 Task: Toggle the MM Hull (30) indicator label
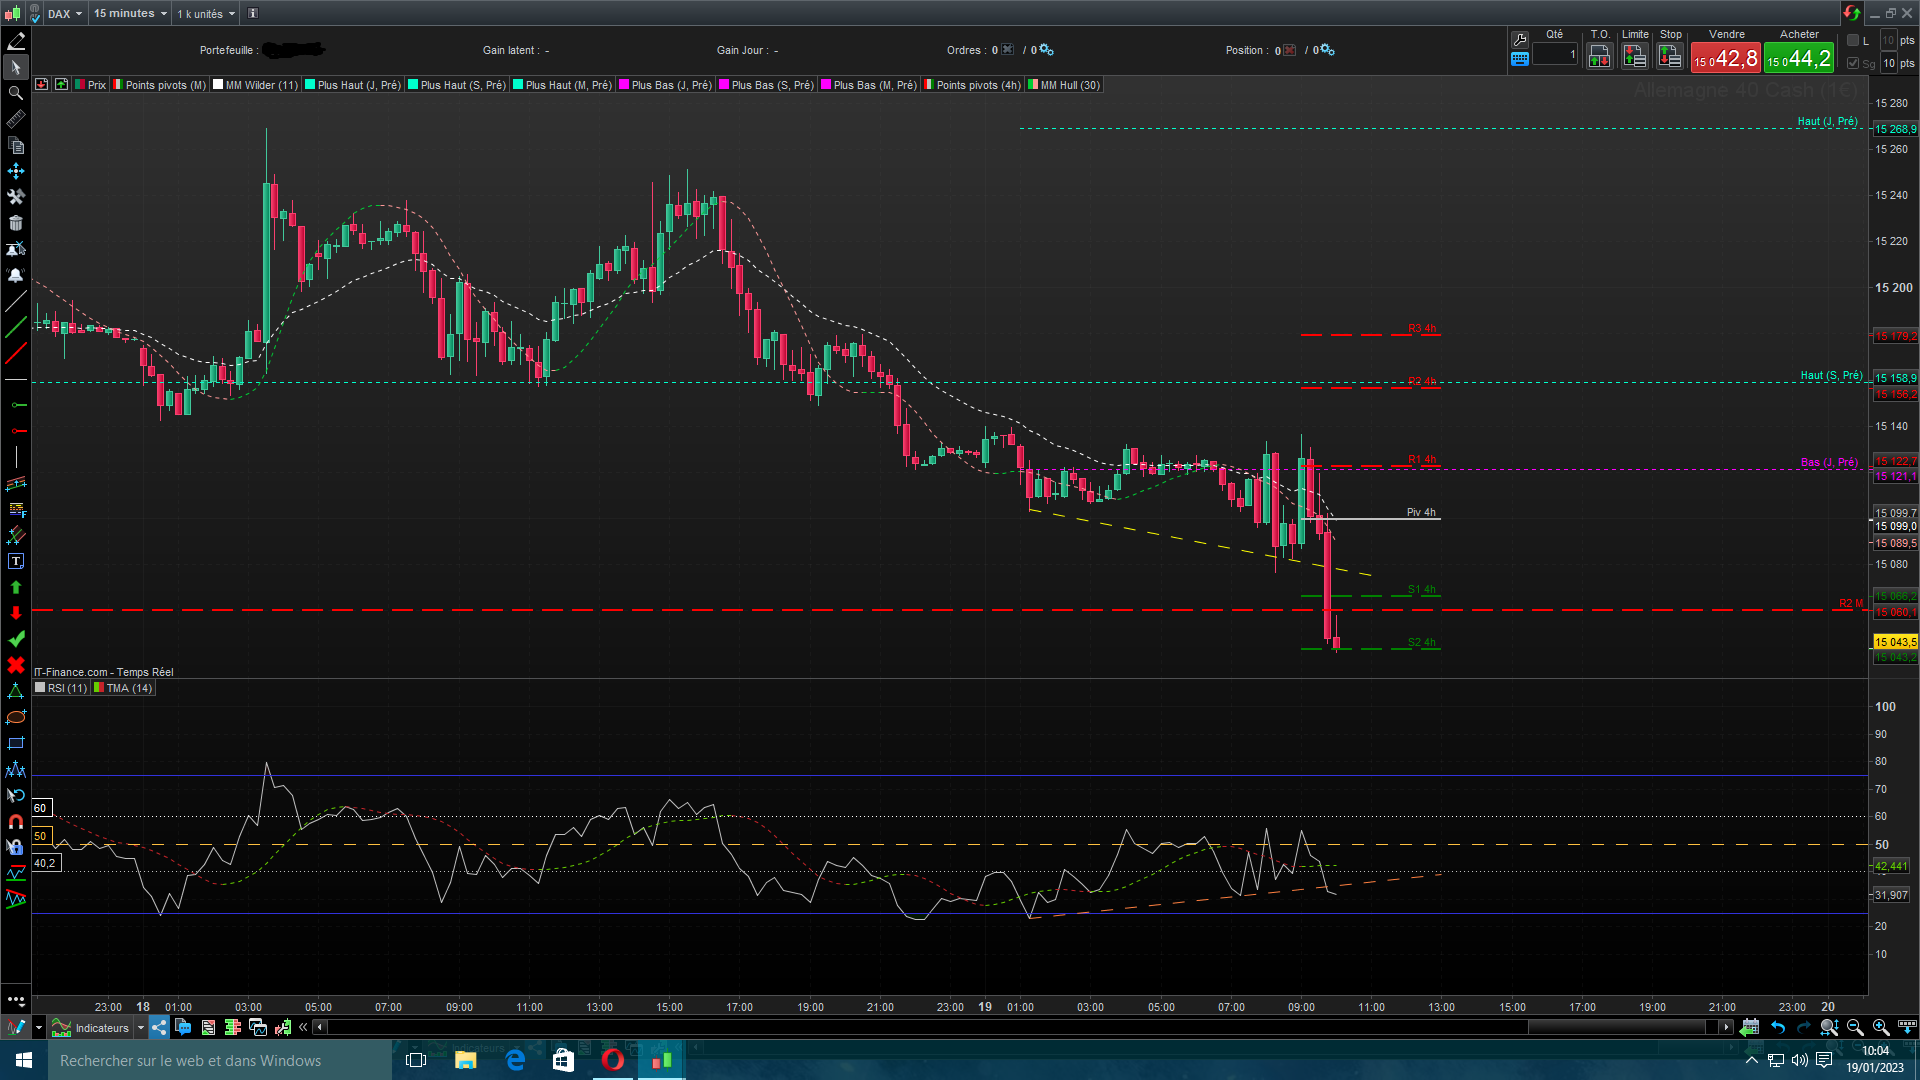click(1069, 85)
